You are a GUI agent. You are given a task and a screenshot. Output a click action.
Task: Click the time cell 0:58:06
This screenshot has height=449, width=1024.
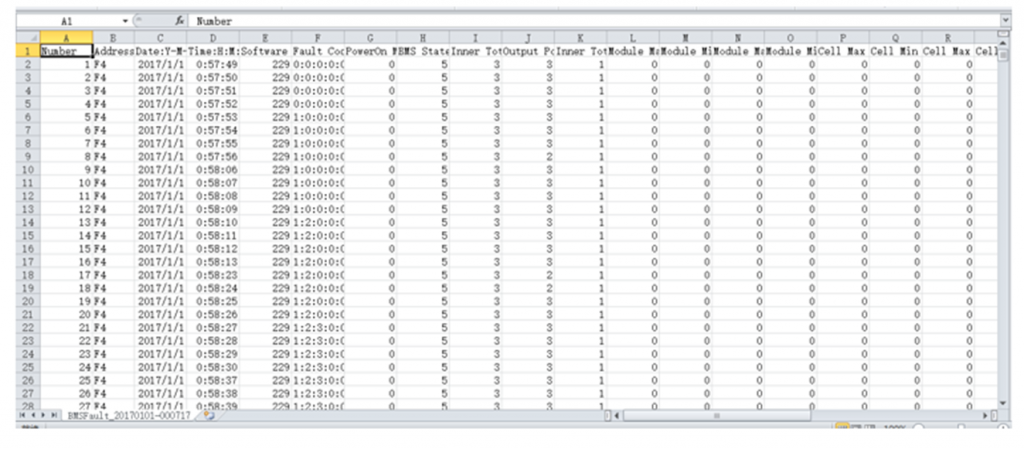coord(213,170)
